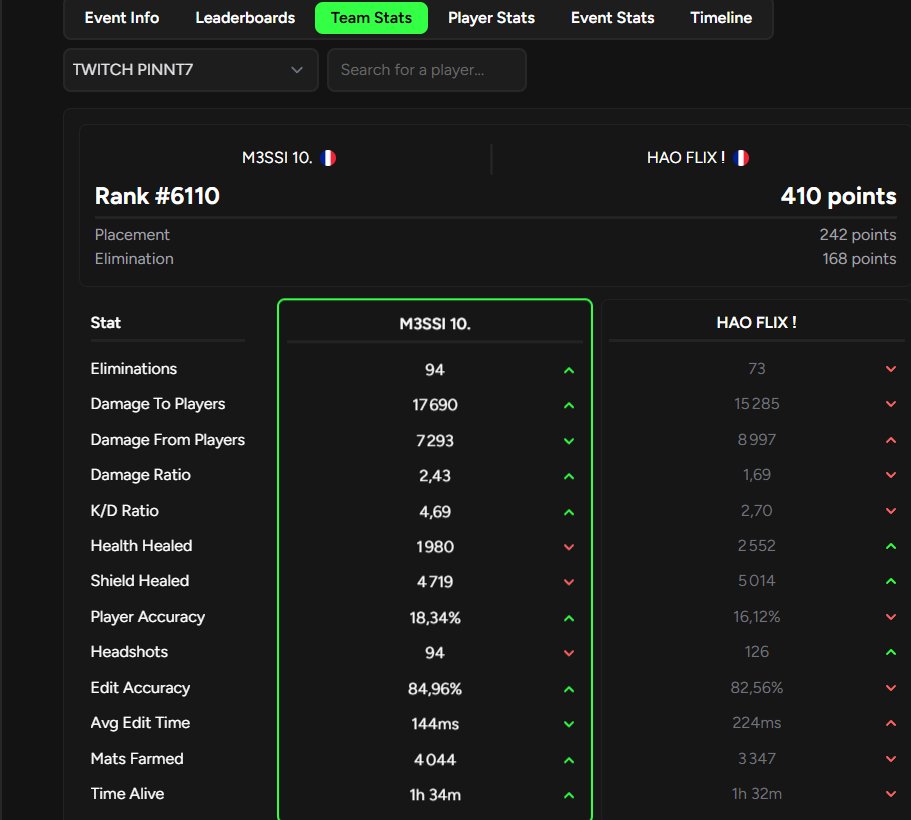Image resolution: width=911 pixels, height=820 pixels.
Task: Click the Damage To Players stat label
Action: 157,404
